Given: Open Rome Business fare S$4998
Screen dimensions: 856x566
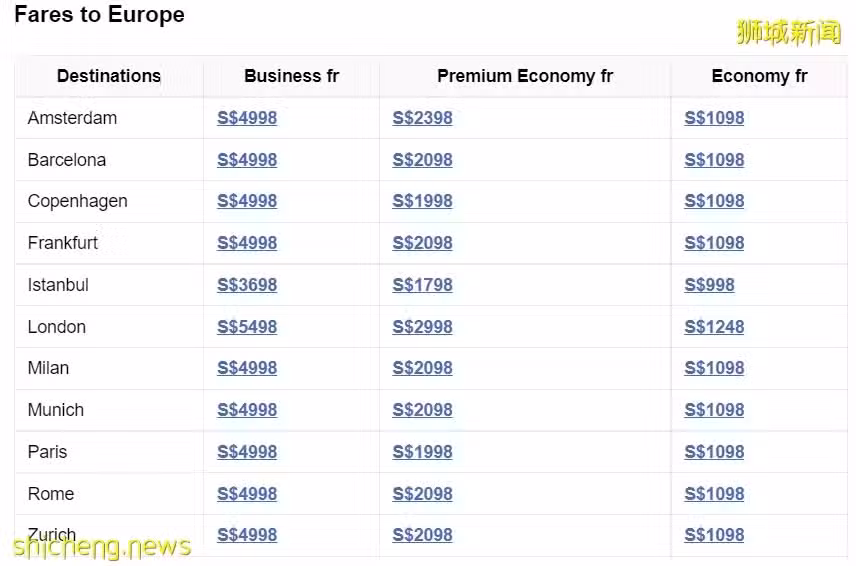Looking at the screenshot, I should click(247, 494).
